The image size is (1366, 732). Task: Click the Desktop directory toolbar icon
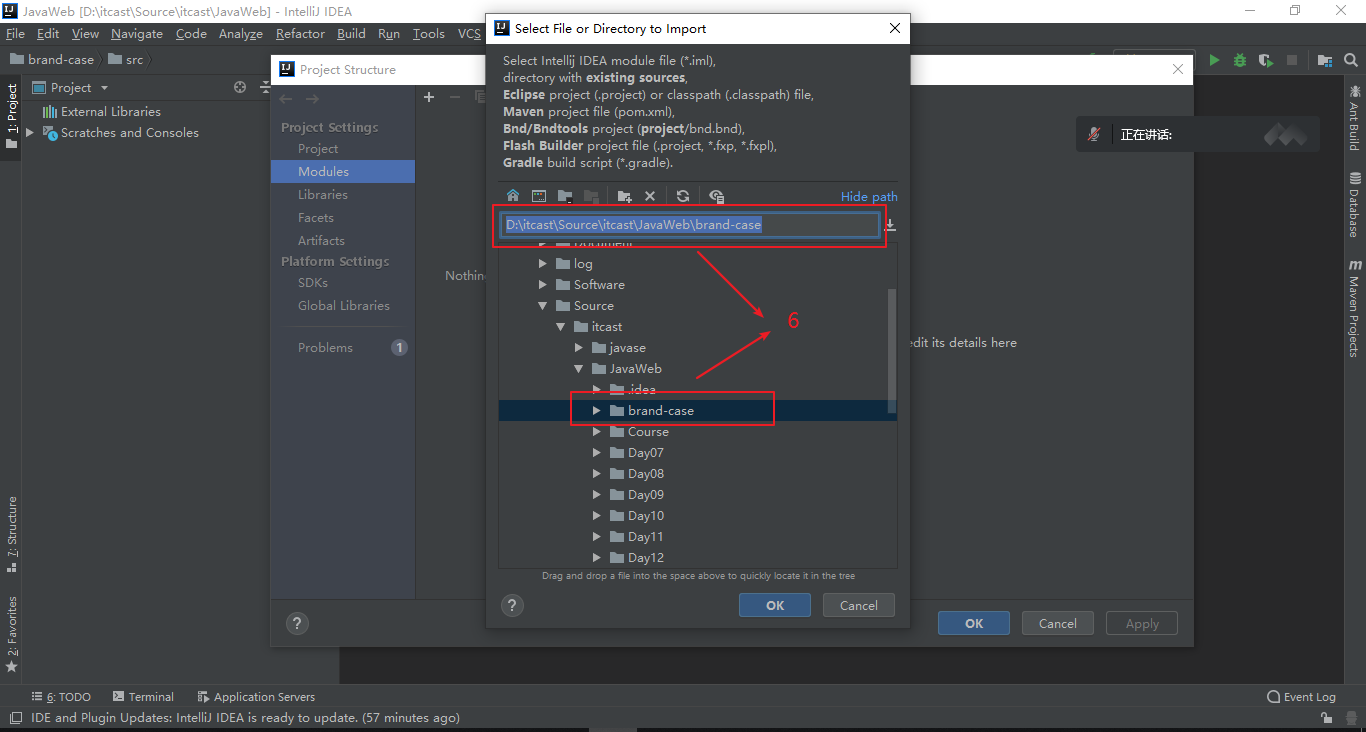(539, 196)
